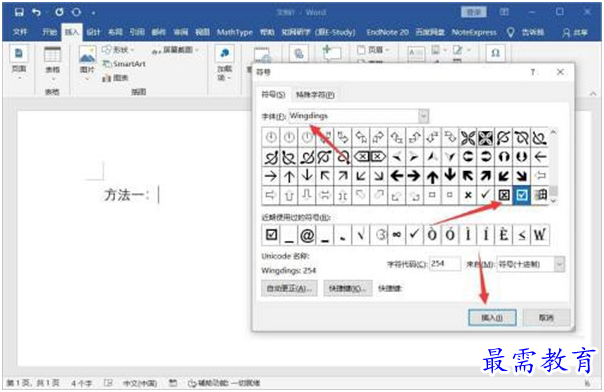Screen dimensions: 604x392
Task: Select the boxed X symbol in the grid
Action: coord(504,195)
